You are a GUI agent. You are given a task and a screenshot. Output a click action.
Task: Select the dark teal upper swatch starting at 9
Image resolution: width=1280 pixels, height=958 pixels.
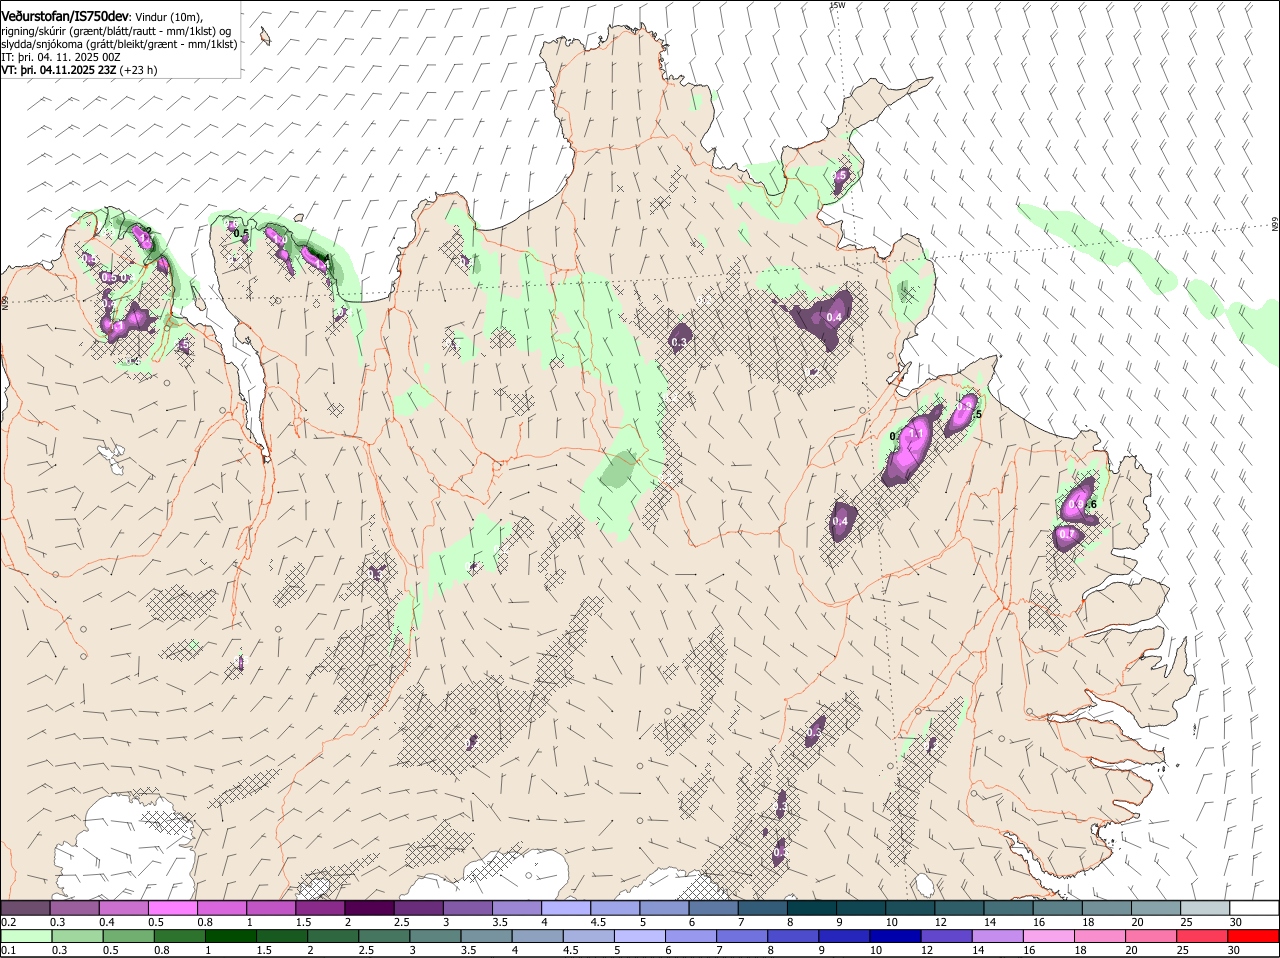click(x=859, y=907)
